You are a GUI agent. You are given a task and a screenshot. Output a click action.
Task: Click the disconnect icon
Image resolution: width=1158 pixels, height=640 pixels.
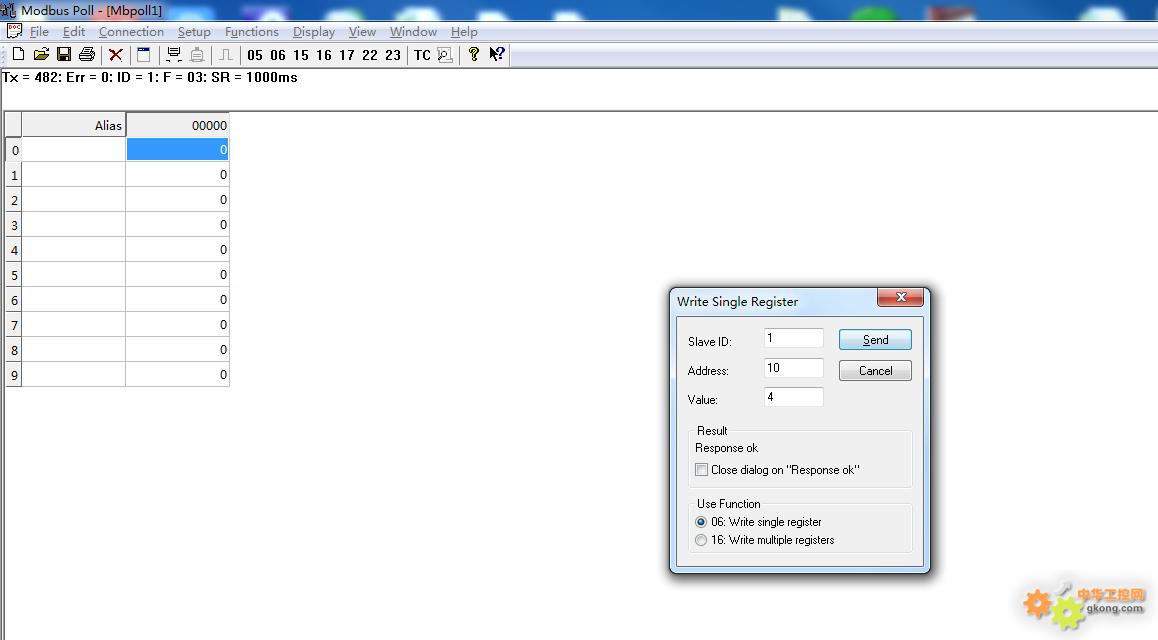click(197, 55)
